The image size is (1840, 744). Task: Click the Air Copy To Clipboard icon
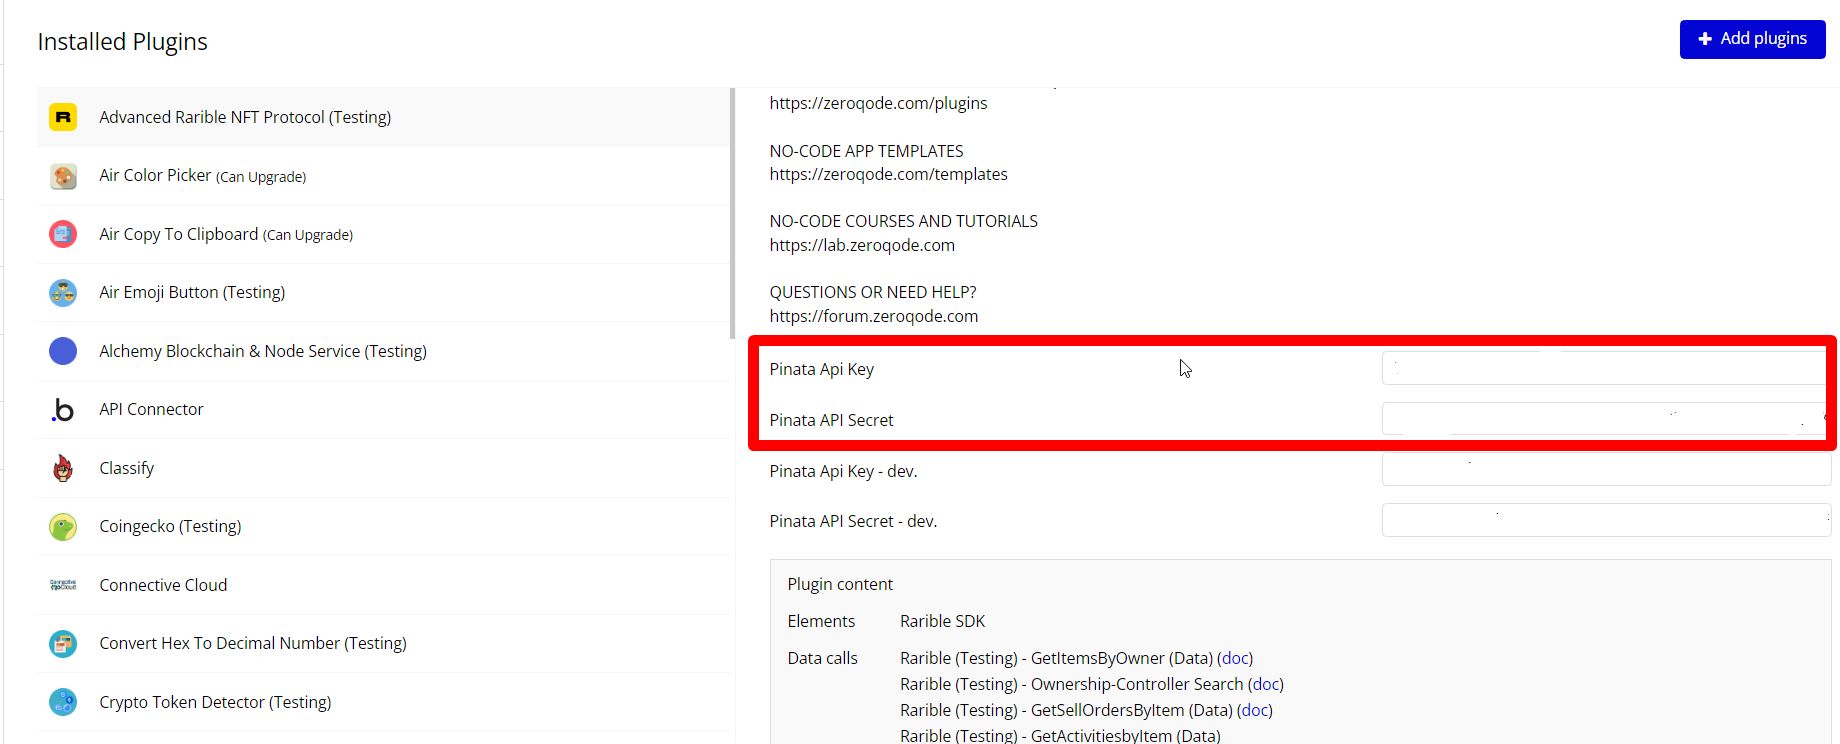63,234
